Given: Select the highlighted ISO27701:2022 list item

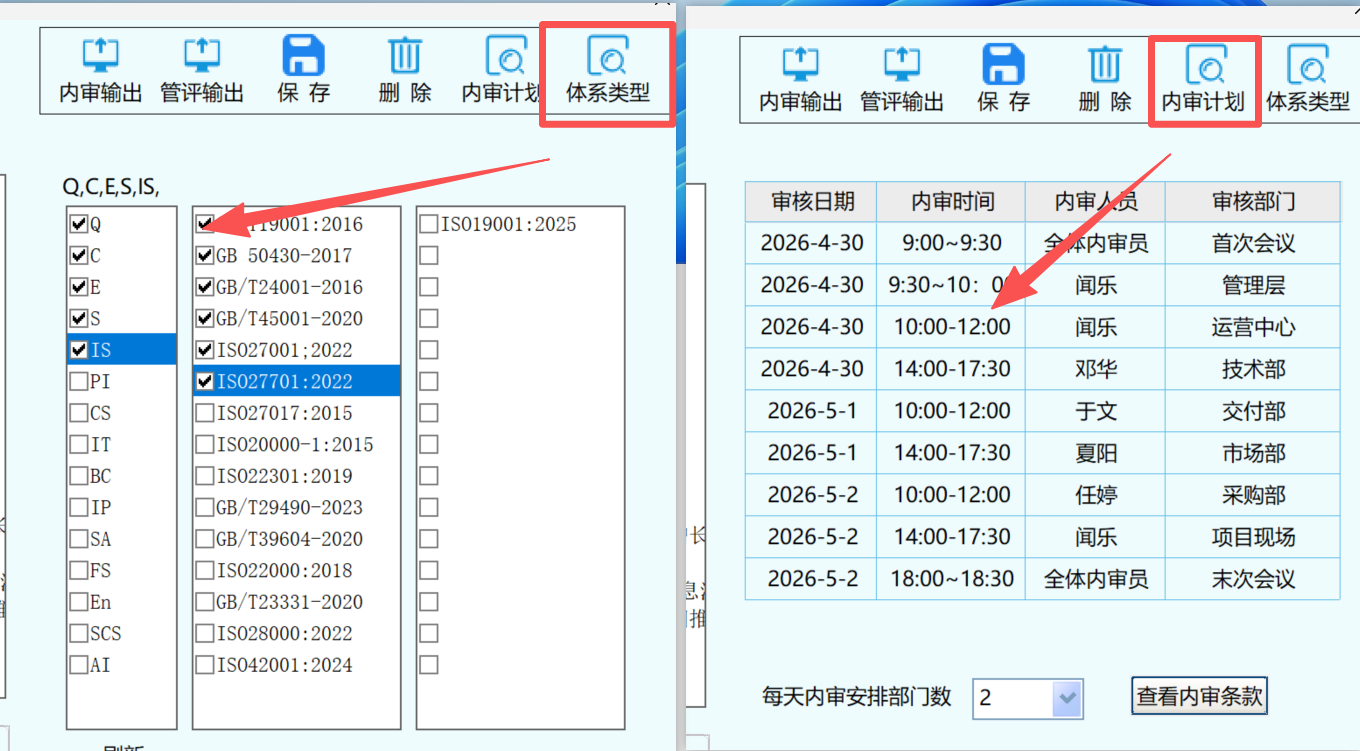Looking at the screenshot, I should 284,381.
